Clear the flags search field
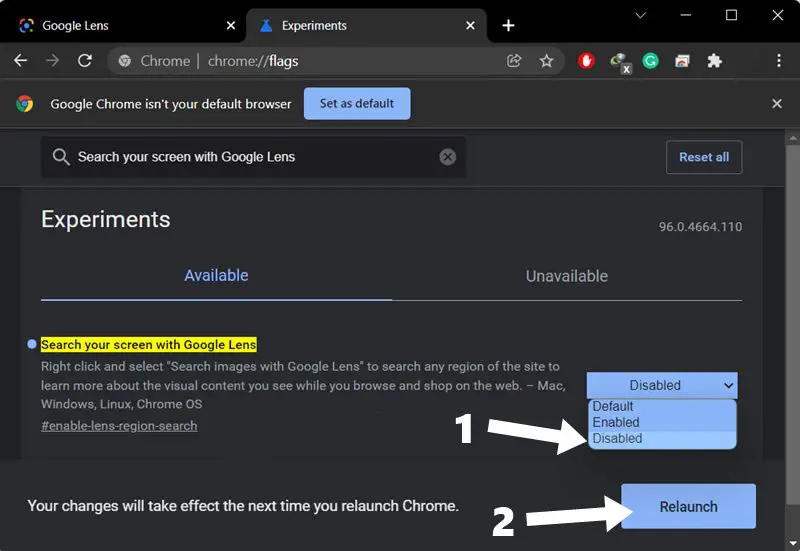Screen dimensions: 800x551 [447, 157]
